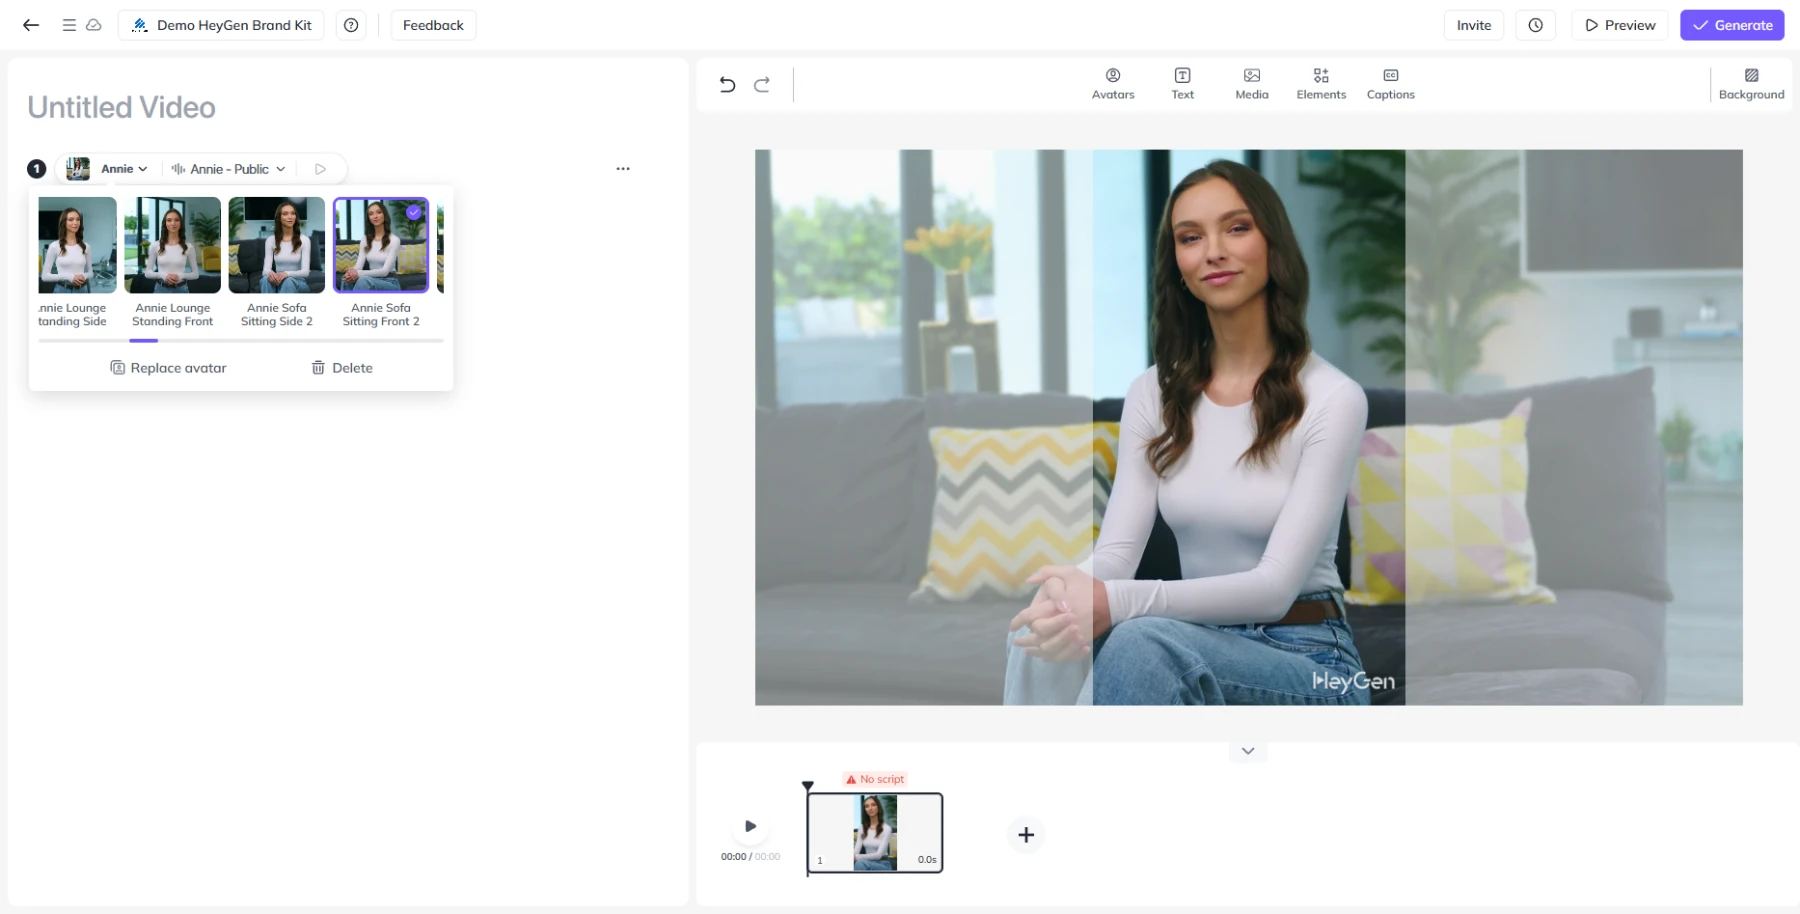The height and width of the screenshot is (914, 1800).
Task: Open the Text tool
Action: (x=1182, y=84)
